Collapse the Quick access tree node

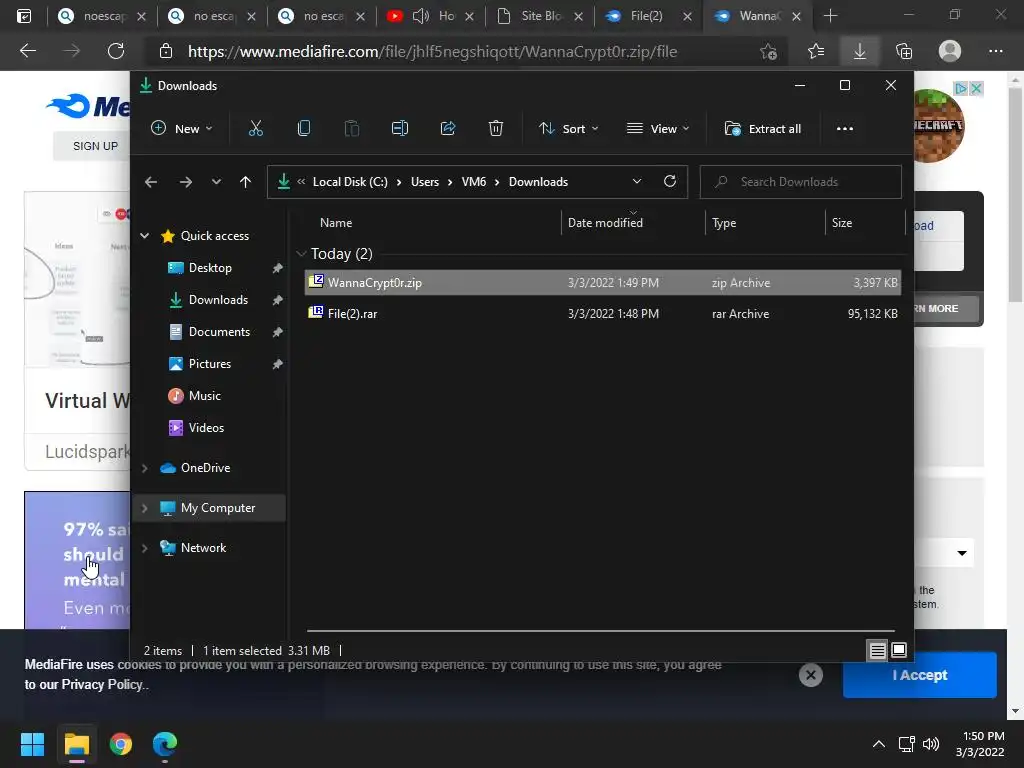(144, 236)
